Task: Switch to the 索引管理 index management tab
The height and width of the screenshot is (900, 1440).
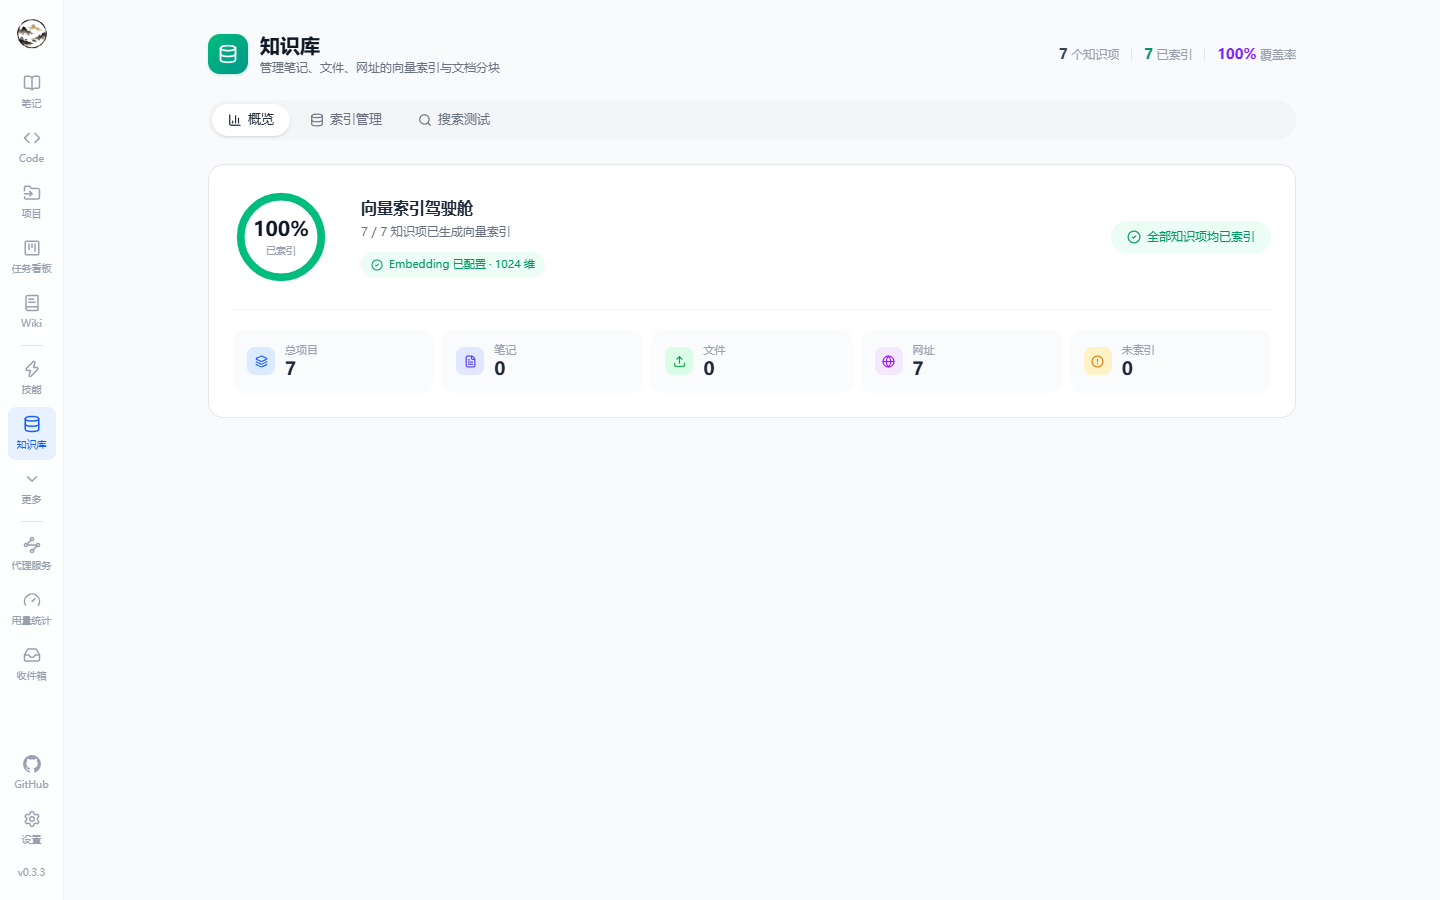Action: (346, 120)
